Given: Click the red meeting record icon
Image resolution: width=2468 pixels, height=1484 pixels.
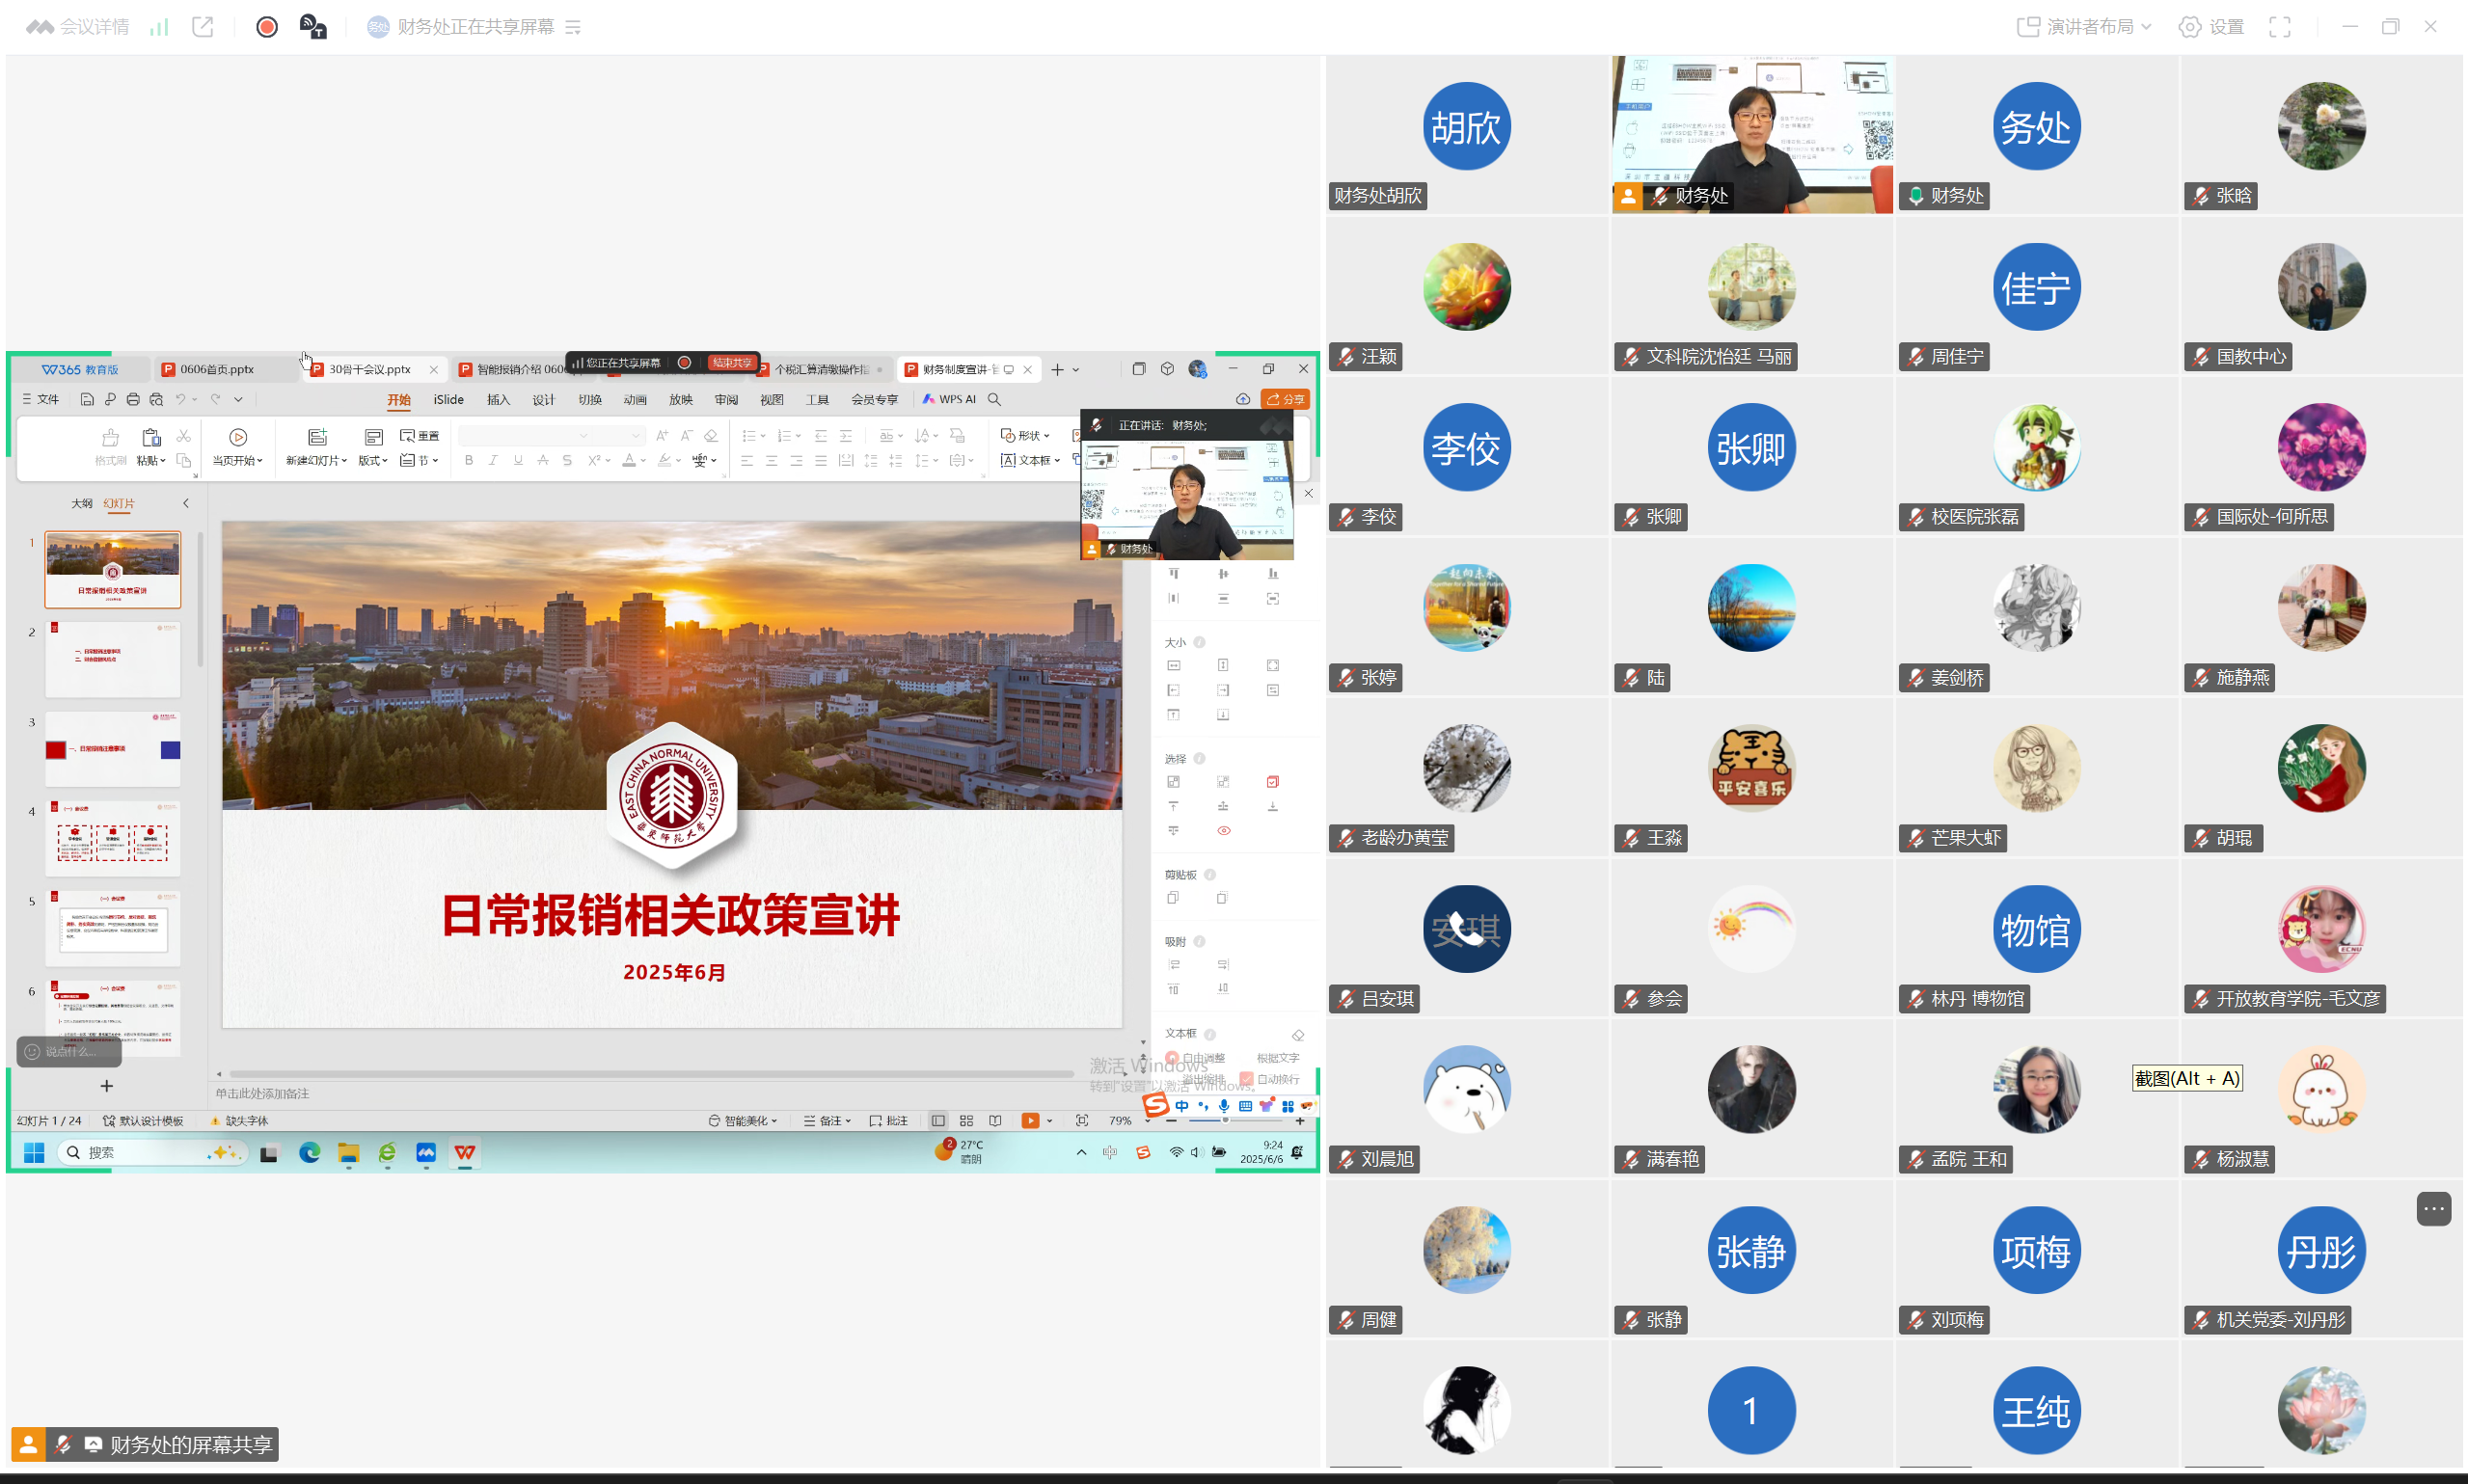Looking at the screenshot, I should click(266, 27).
